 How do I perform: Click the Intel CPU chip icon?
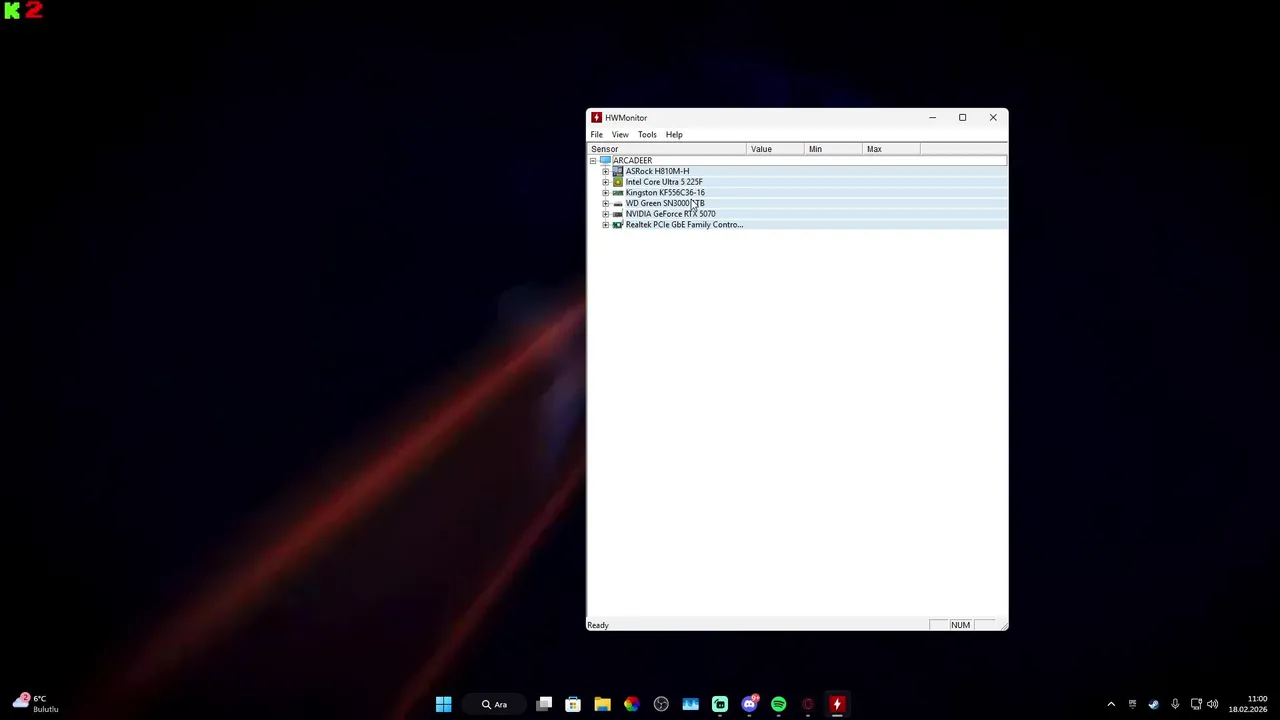(x=617, y=182)
